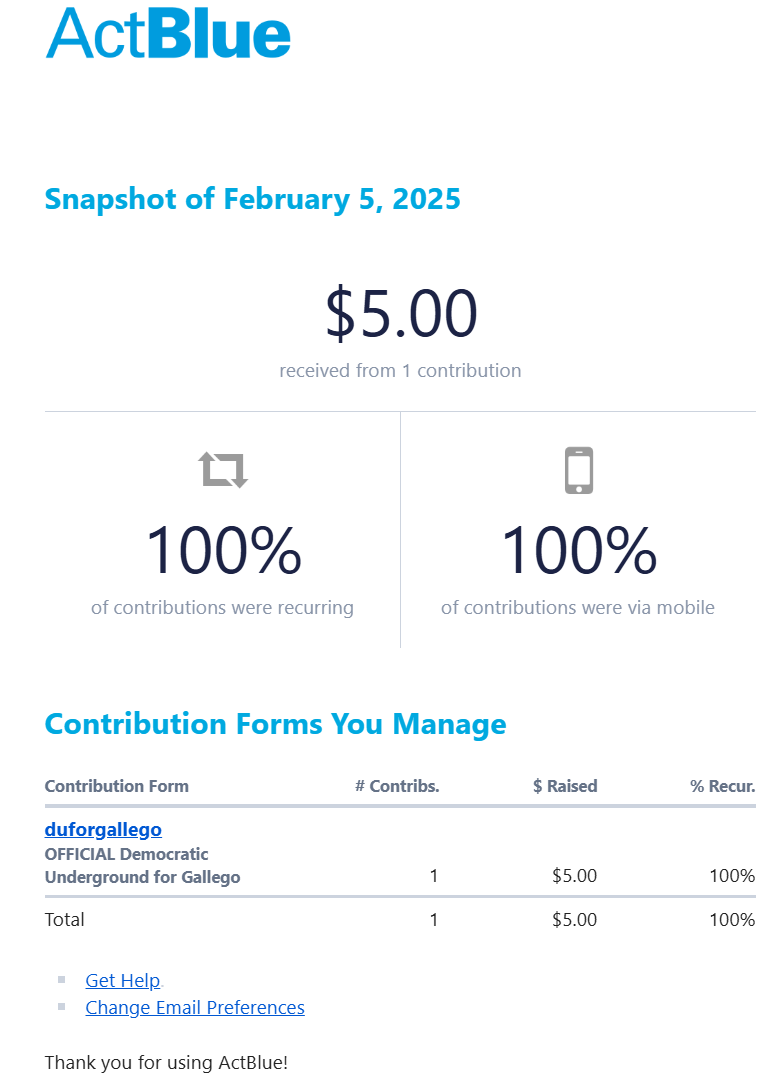770x1078 pixels.
Task: Click 'received from 1 contribution' text
Action: click(x=400, y=370)
